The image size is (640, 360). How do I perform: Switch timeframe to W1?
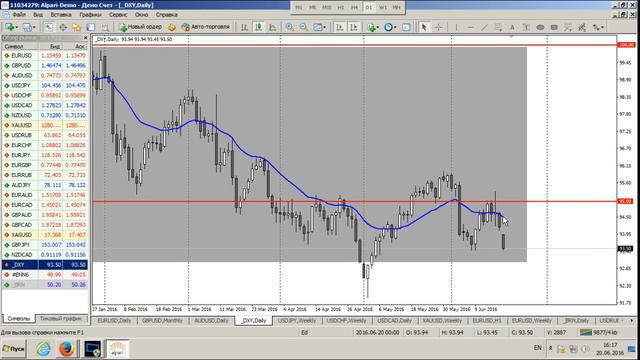coord(382,7)
